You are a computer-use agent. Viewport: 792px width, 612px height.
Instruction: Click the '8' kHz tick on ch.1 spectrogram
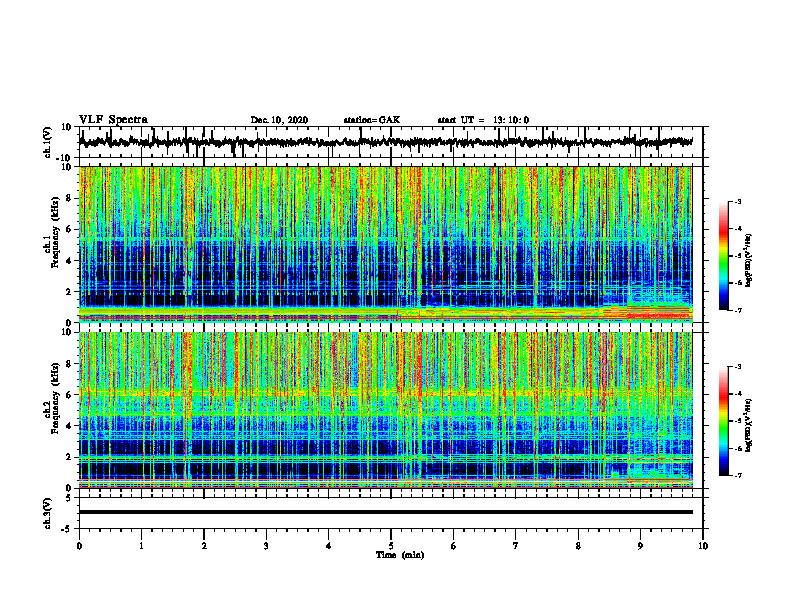(x=69, y=198)
